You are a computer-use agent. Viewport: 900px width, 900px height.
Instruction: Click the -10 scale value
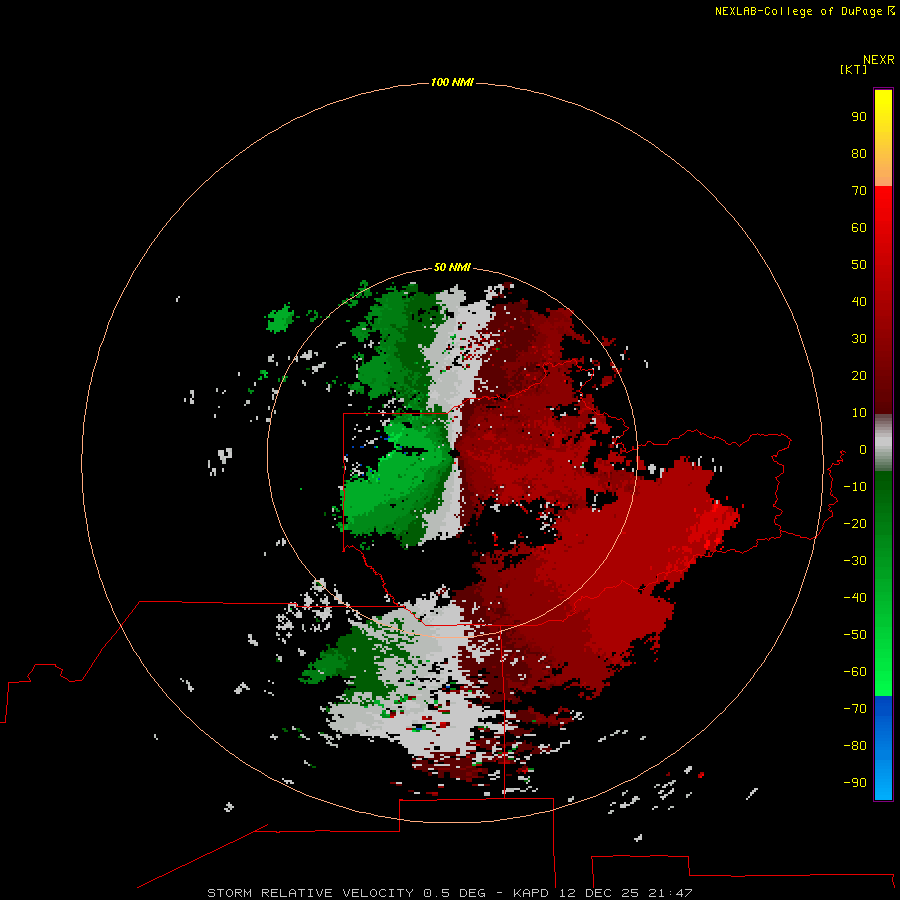855,487
